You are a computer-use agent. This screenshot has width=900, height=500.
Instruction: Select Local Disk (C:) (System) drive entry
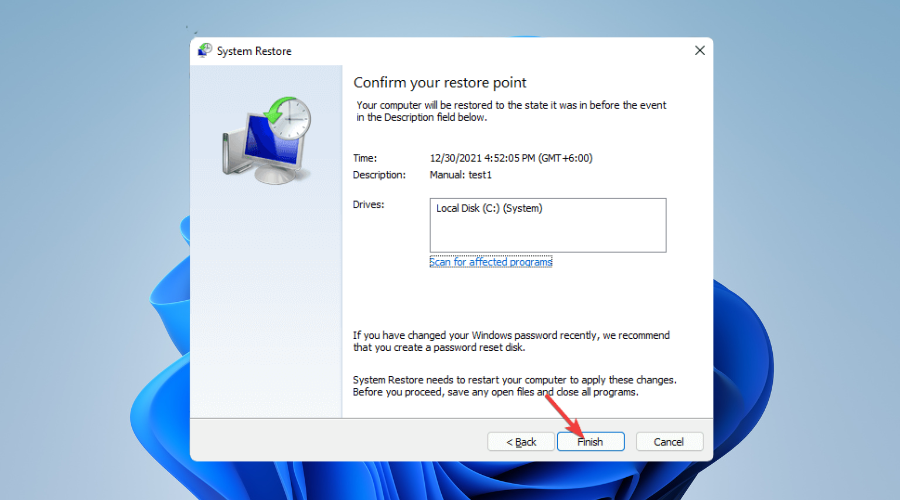[x=489, y=208]
